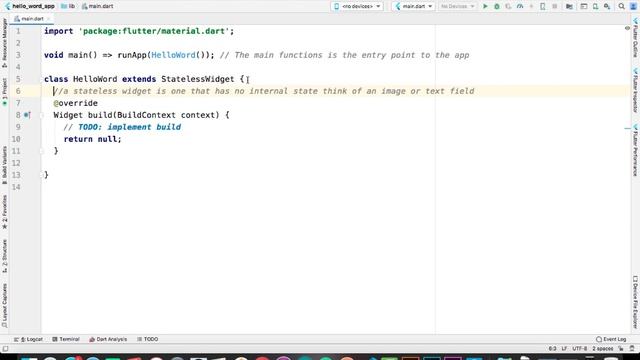Image resolution: width=640 pixels, height=360 pixels.
Task: Open the Flutter profile mode gauge icon
Action: (520, 6)
